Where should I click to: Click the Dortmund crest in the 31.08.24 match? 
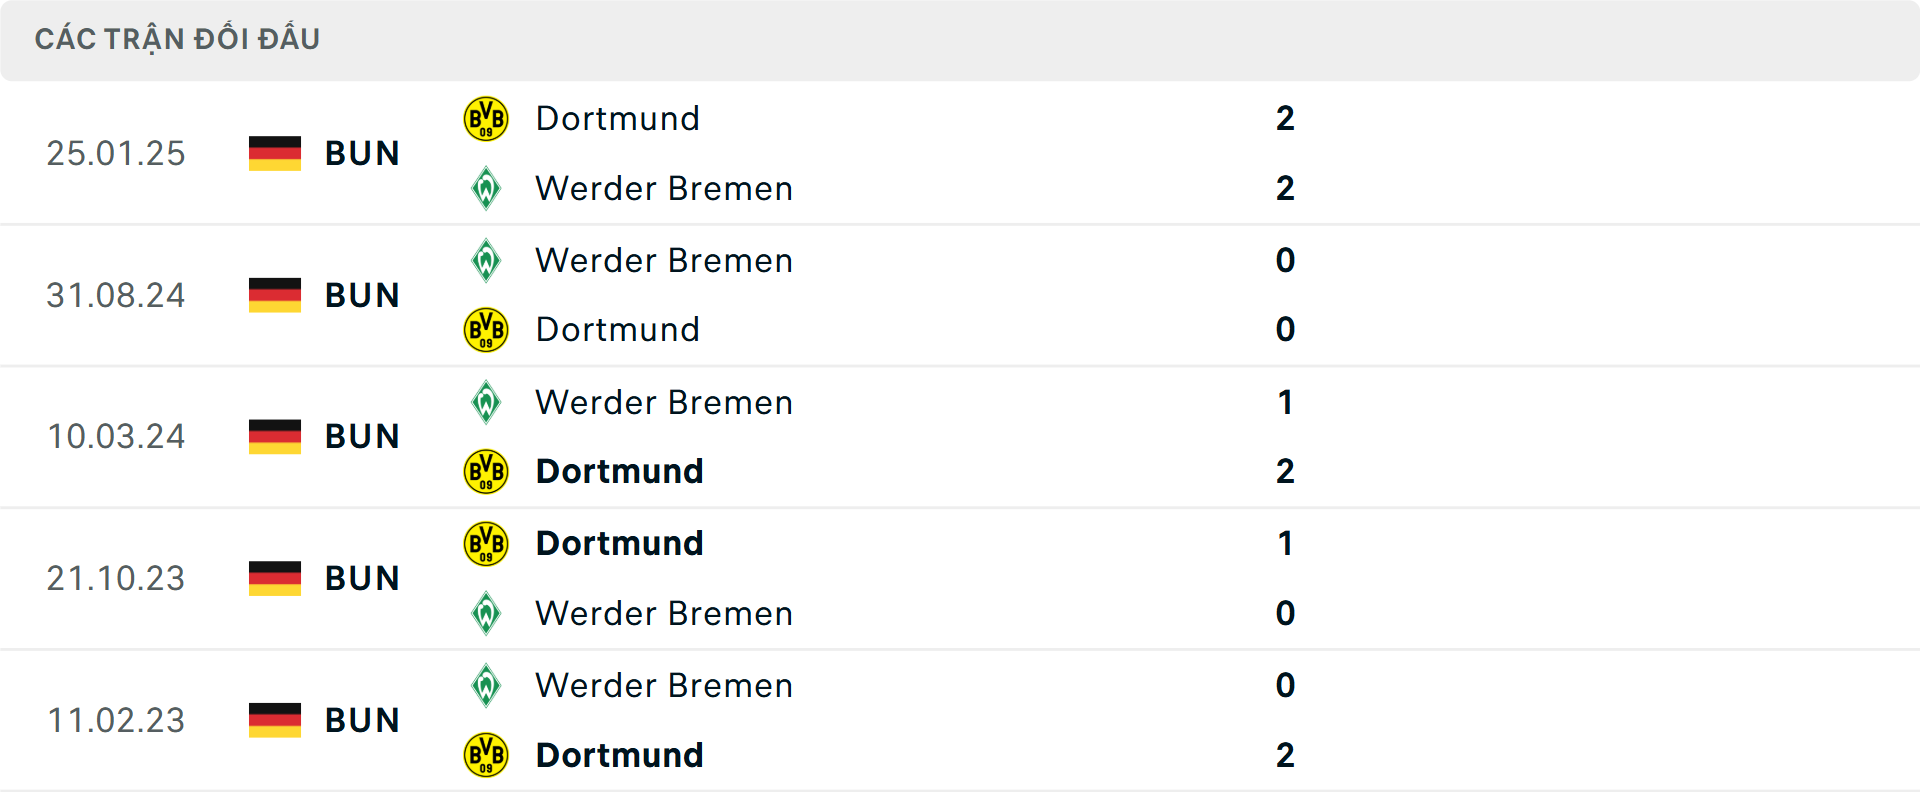coord(486,329)
